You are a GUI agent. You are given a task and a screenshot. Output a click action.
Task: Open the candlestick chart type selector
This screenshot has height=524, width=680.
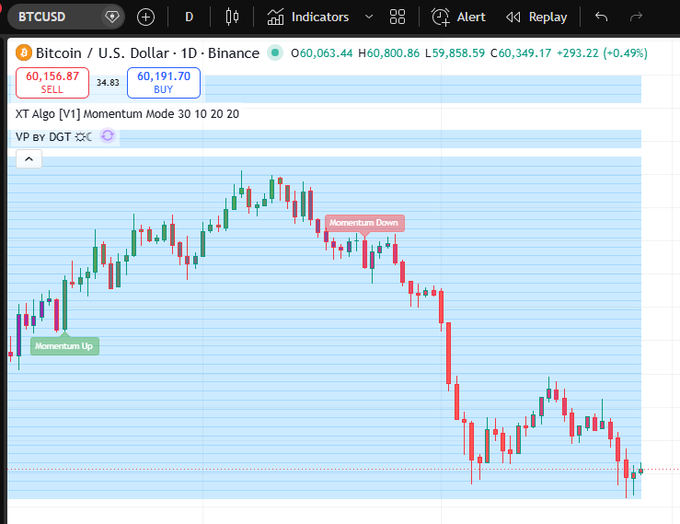232,17
